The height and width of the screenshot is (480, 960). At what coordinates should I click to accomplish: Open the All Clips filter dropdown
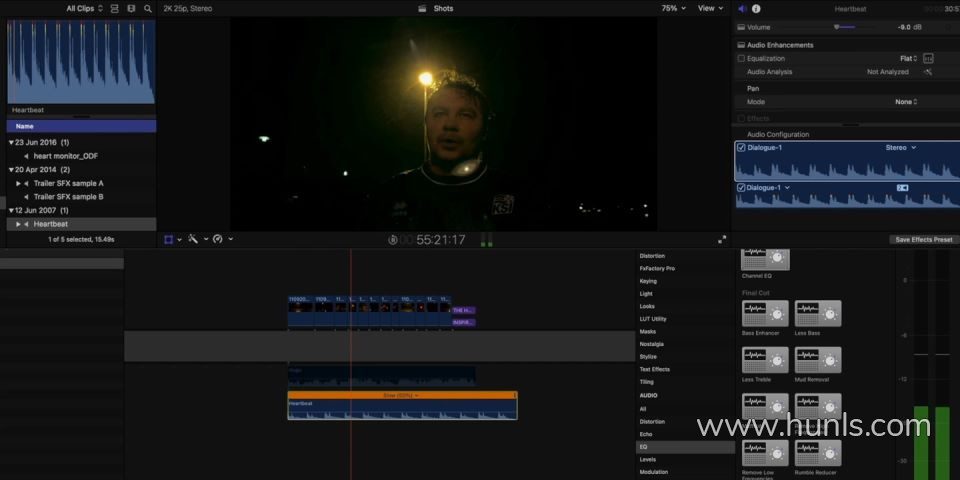(x=84, y=9)
